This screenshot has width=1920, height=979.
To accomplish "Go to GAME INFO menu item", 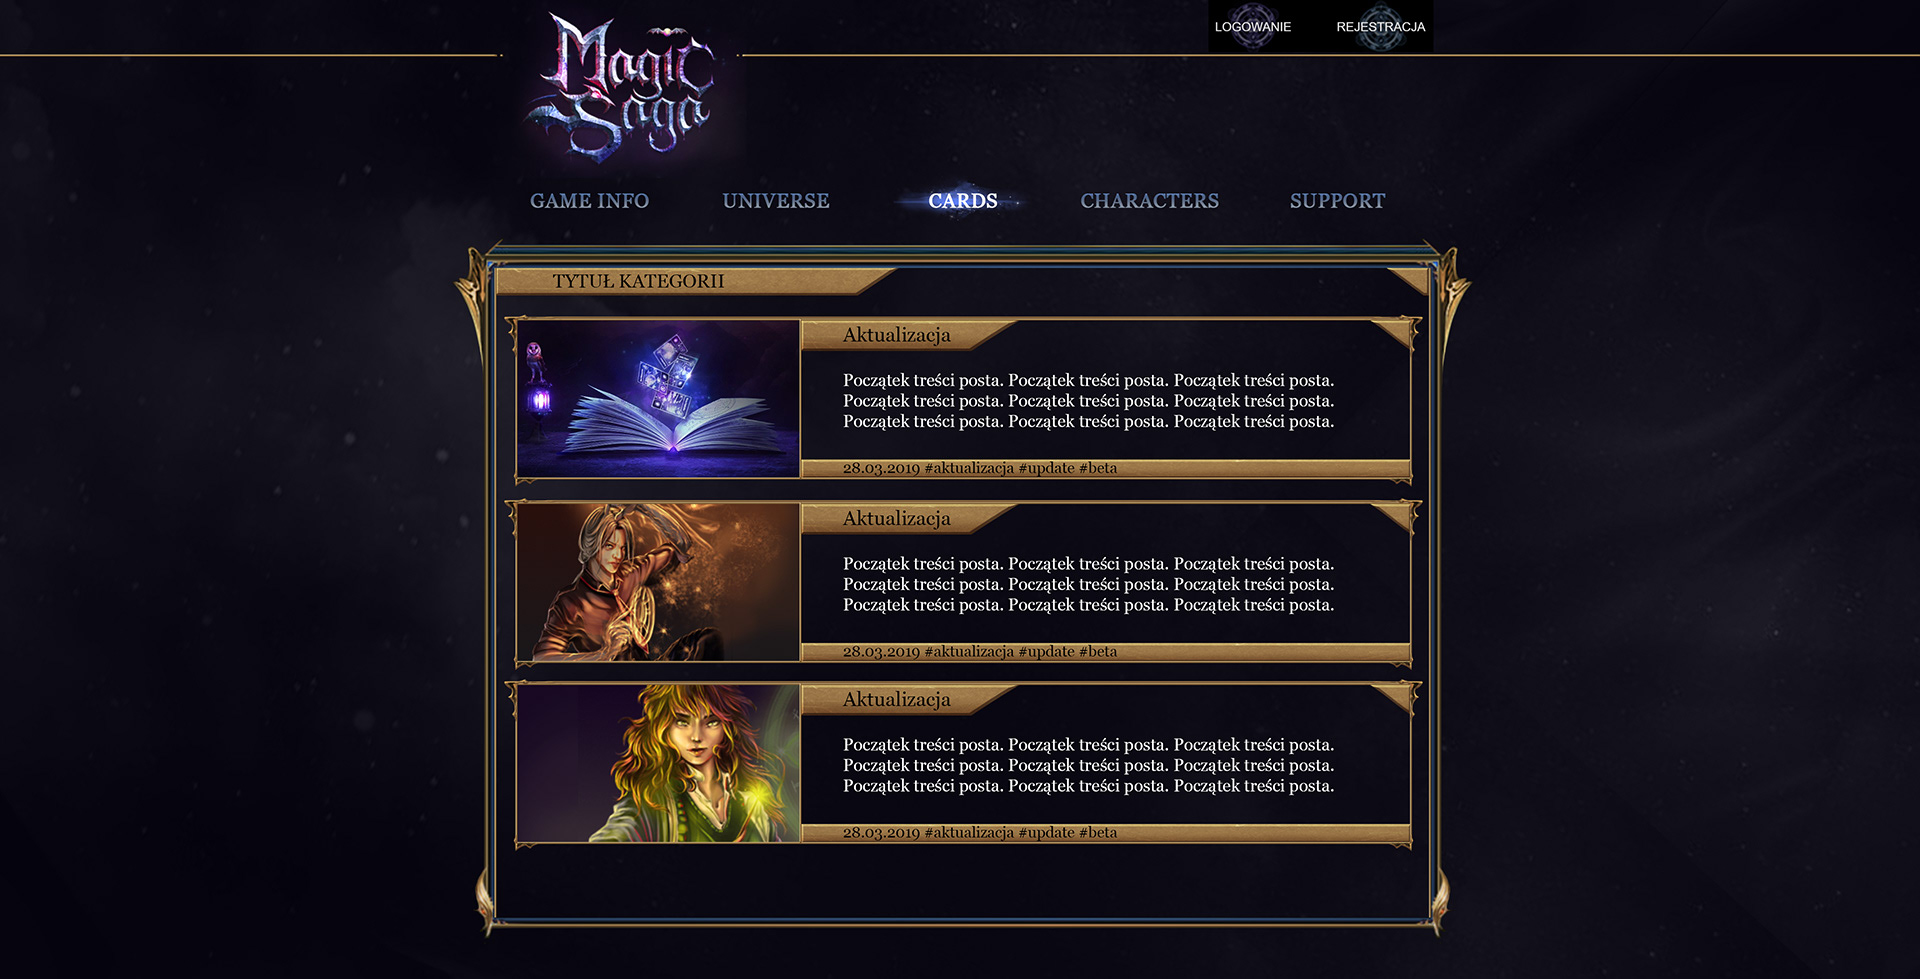I will (589, 201).
